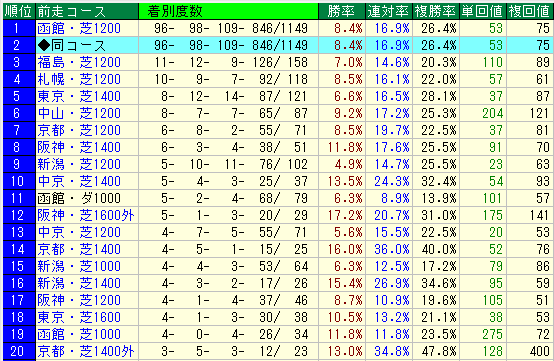554x361 pixels.
Task: Select rank cell 20
Action: coord(19,351)
